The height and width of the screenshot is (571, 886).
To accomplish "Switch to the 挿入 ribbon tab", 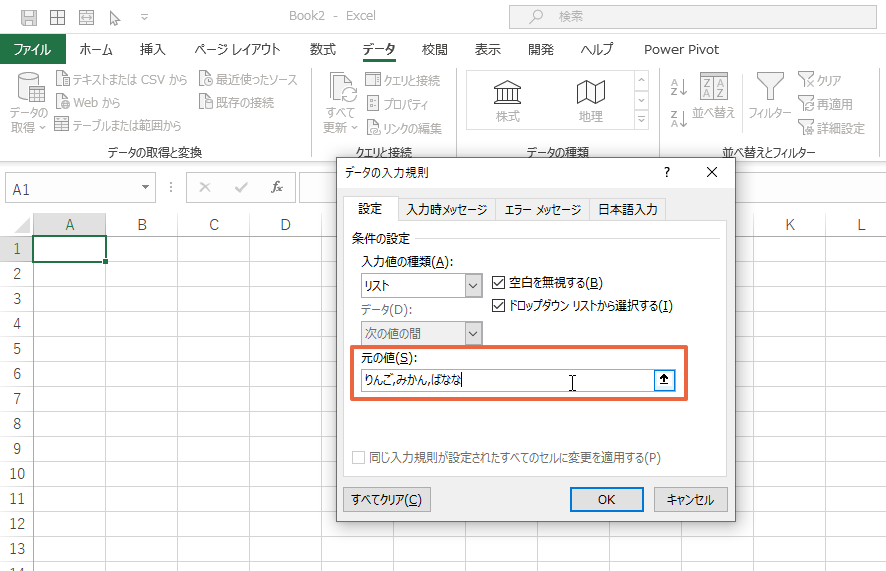I will tap(153, 49).
